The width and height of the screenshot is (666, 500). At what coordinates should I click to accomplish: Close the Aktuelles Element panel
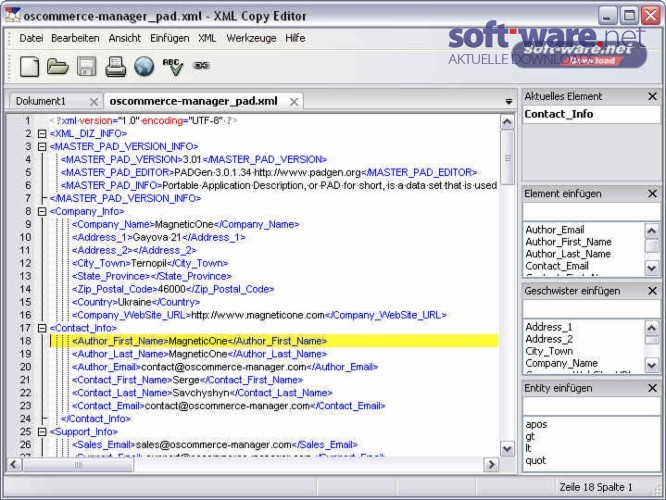[653, 96]
